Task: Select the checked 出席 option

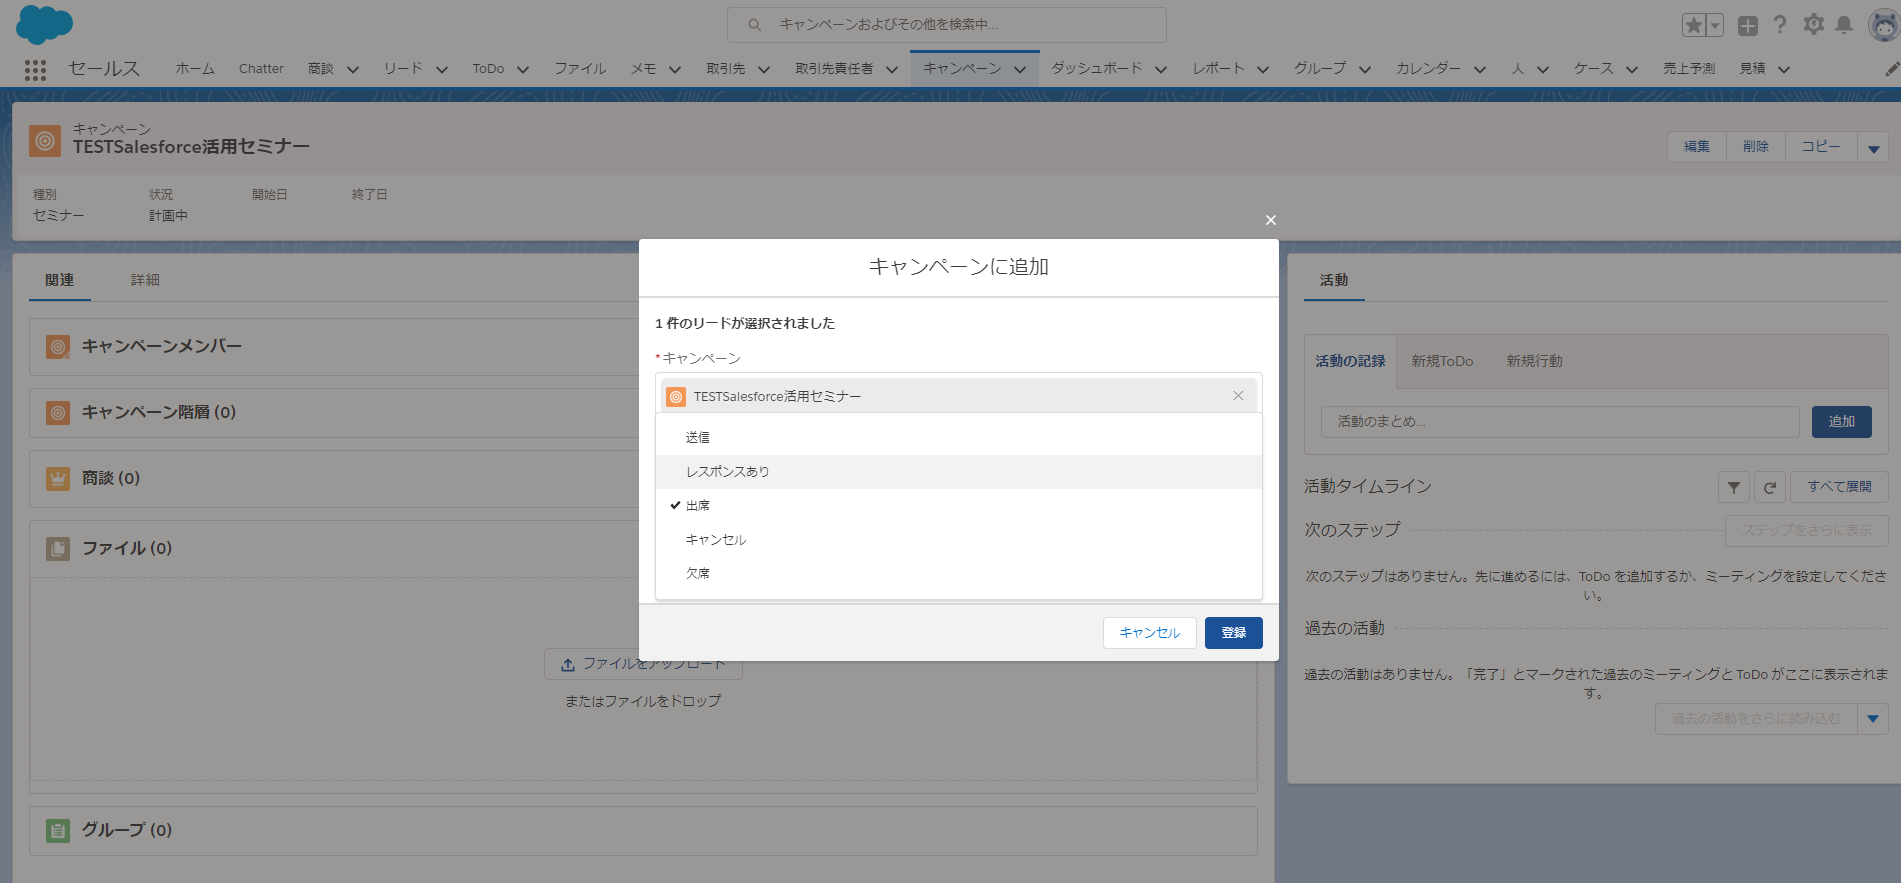Action: coord(698,506)
